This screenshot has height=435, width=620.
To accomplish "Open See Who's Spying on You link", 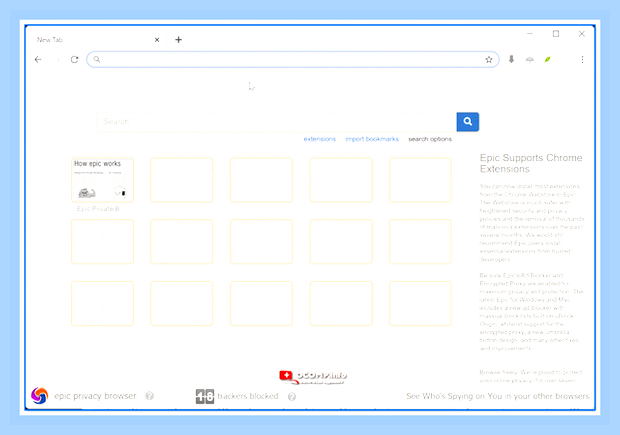I will coord(497,396).
